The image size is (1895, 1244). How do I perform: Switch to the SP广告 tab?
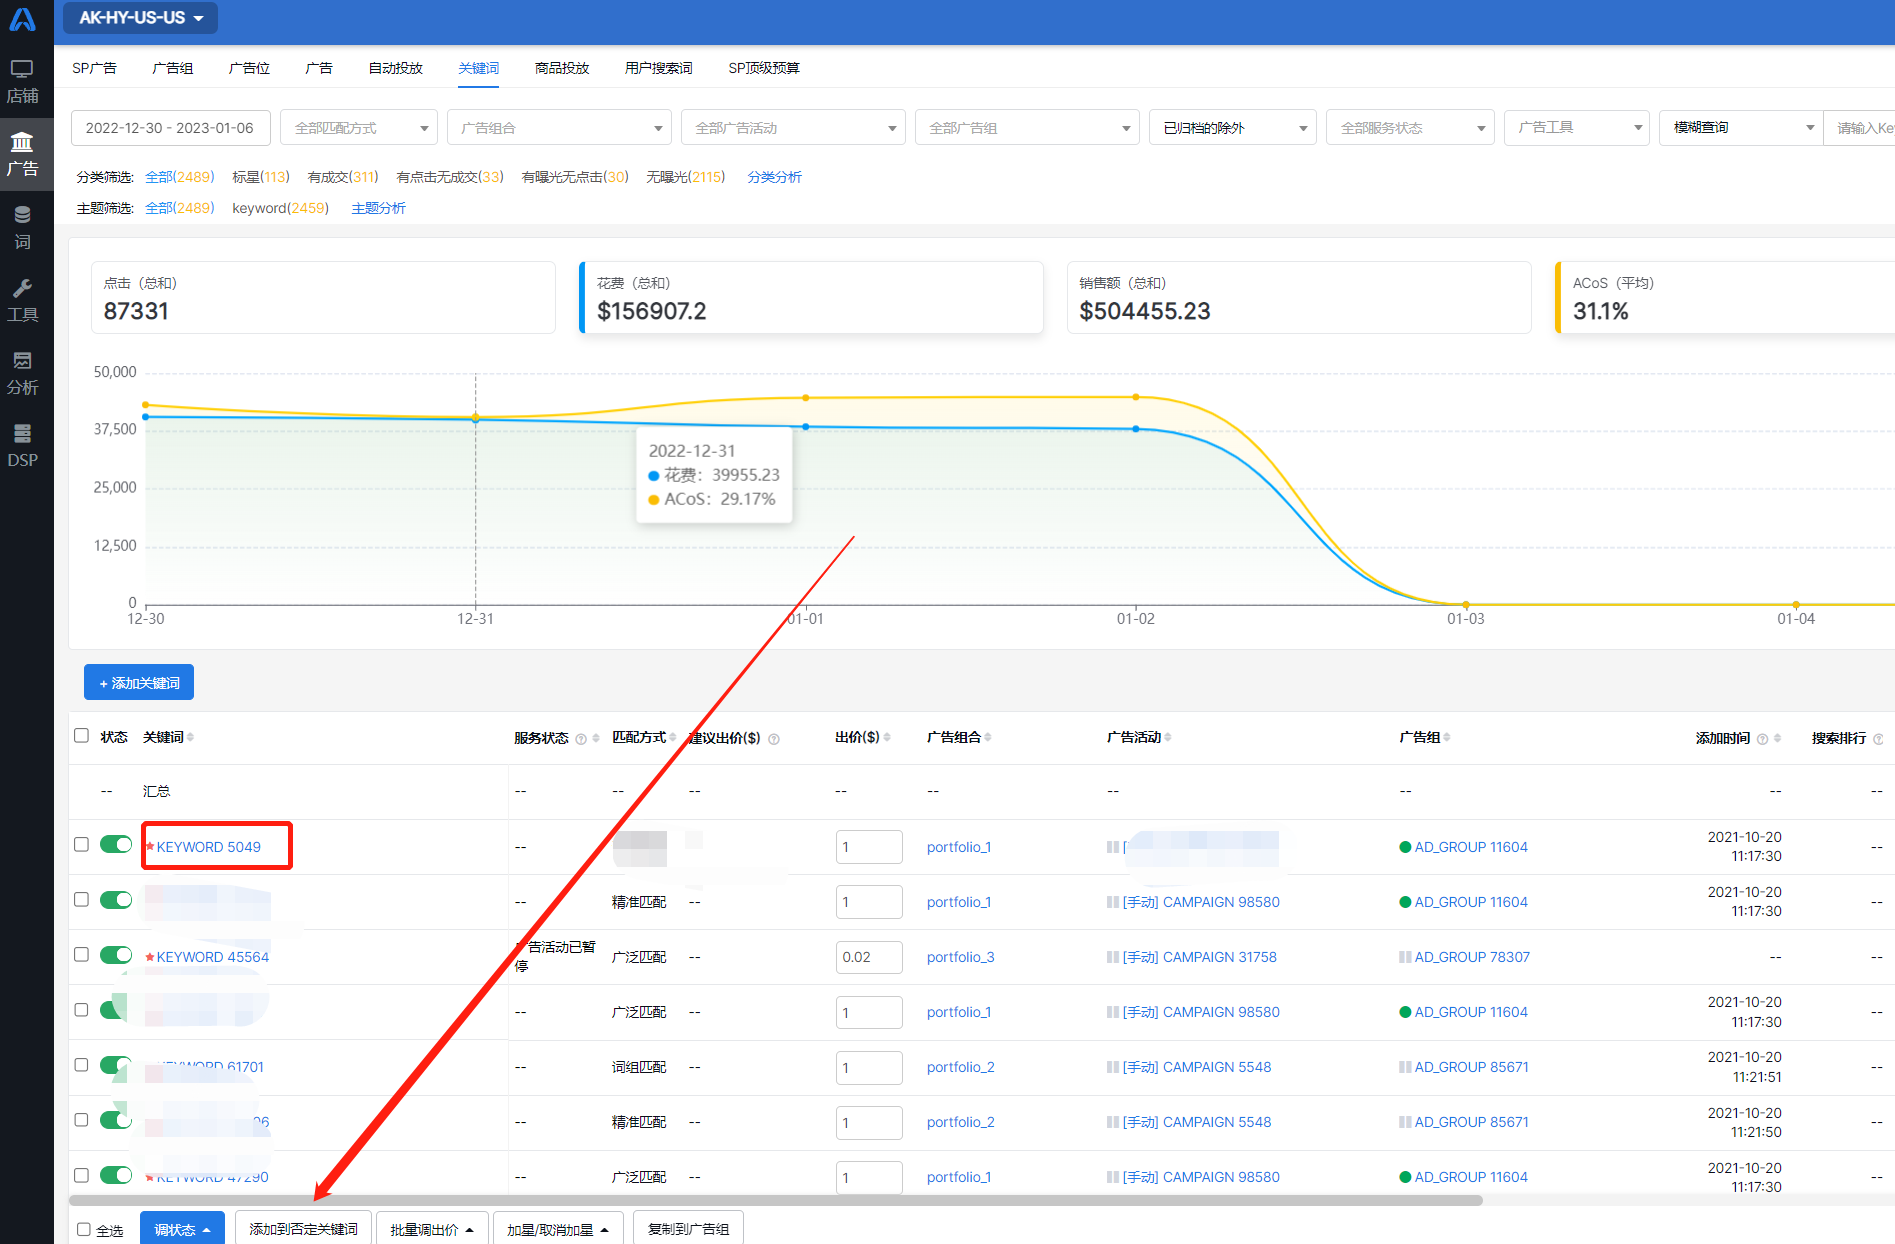tap(95, 68)
